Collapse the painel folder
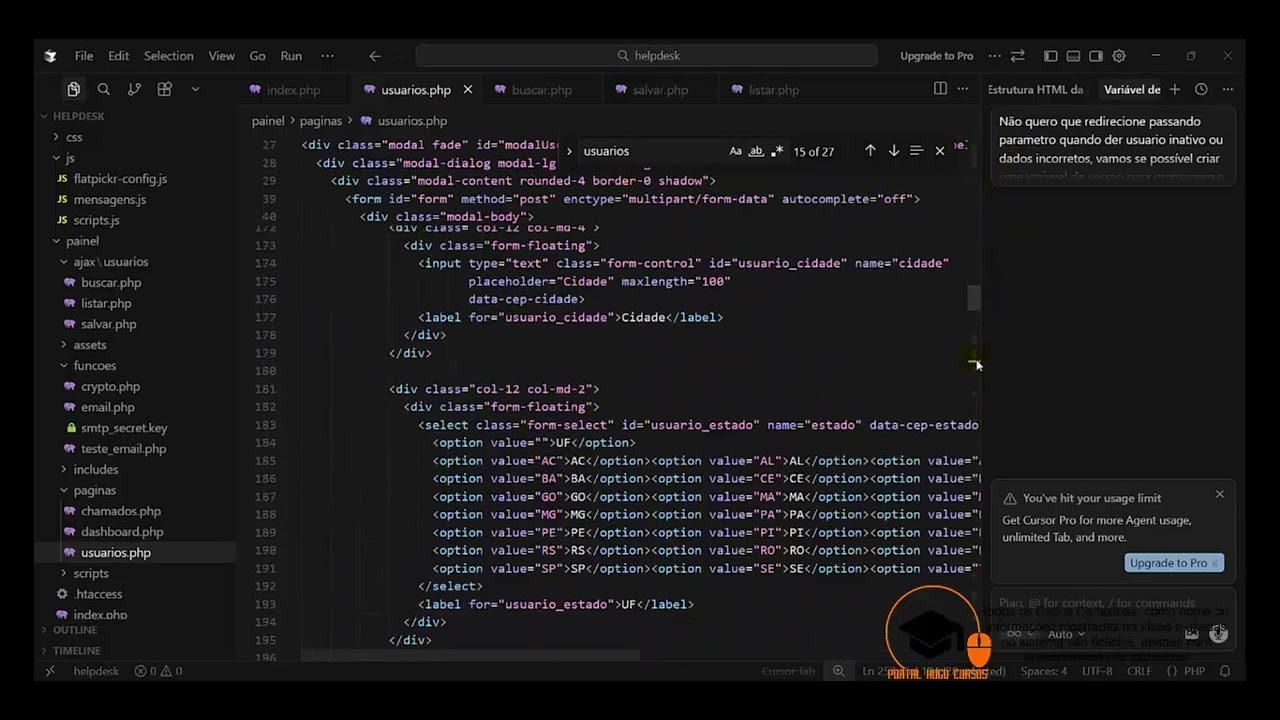The width and height of the screenshot is (1280, 720). [x=82, y=241]
